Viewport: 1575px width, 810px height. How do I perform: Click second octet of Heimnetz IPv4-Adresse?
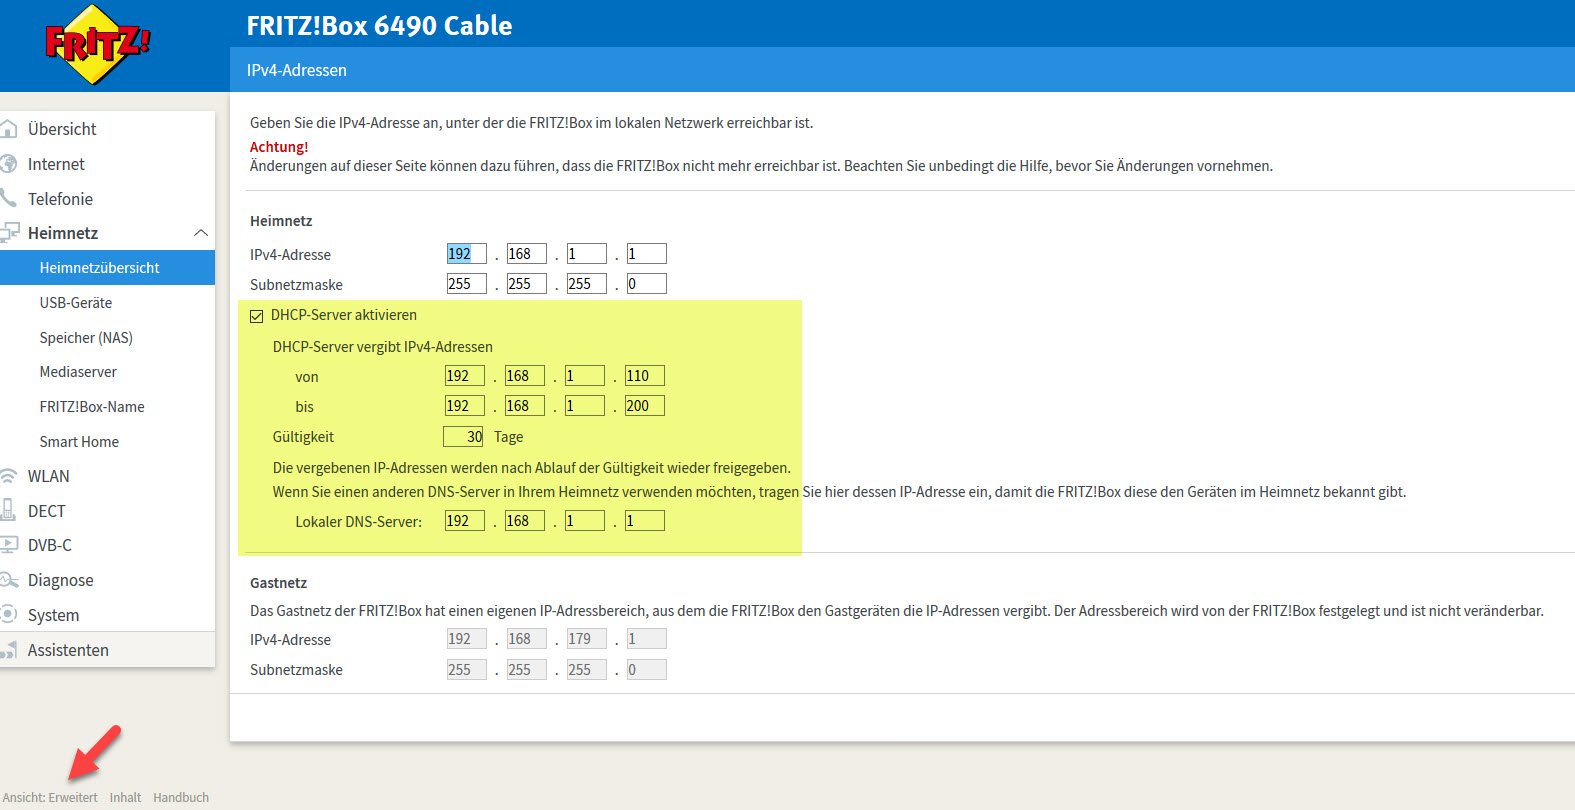527,254
